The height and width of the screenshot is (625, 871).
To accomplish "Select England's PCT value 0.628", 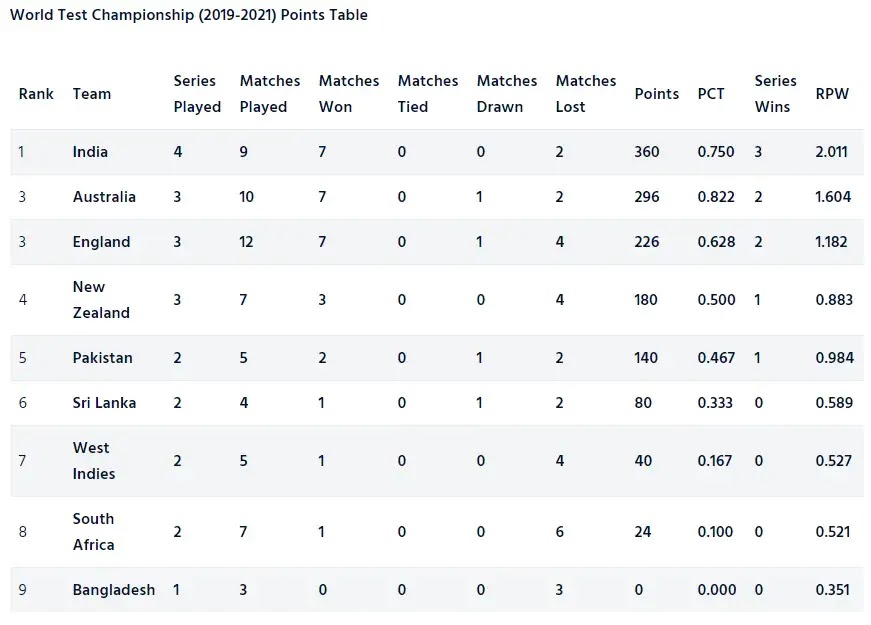I will (x=716, y=242).
